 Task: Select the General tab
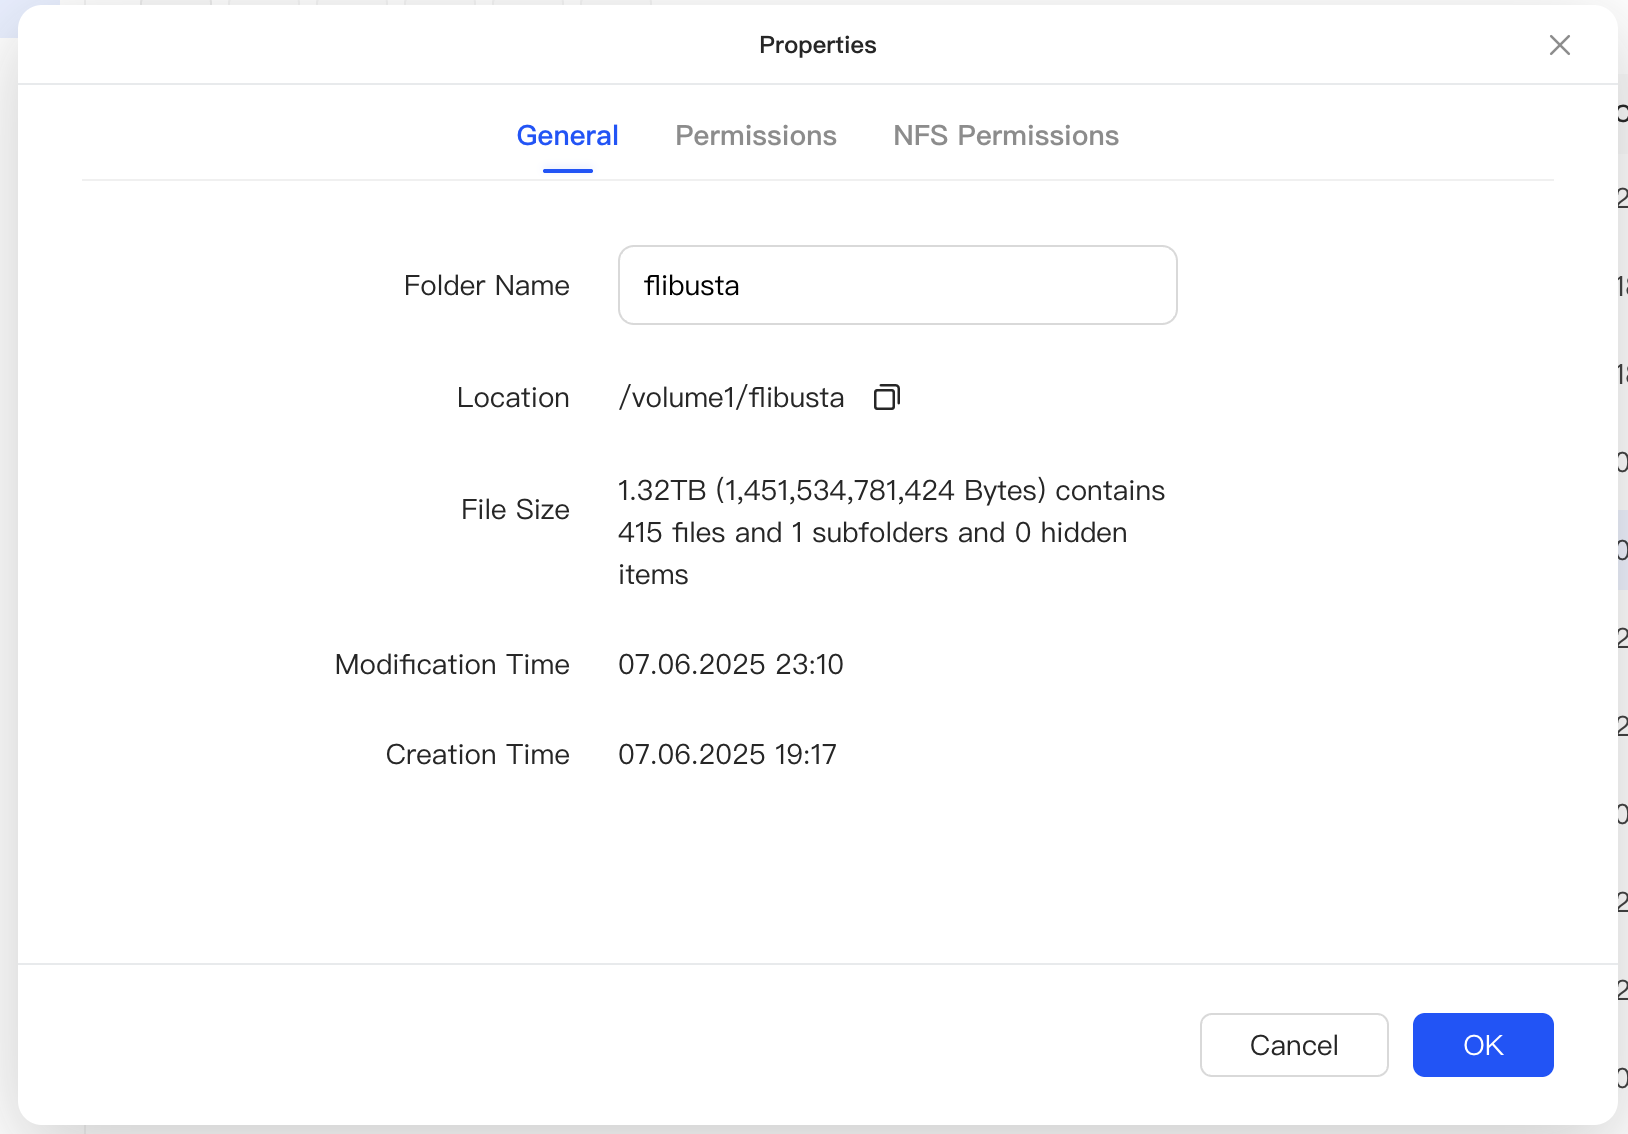pos(567,136)
